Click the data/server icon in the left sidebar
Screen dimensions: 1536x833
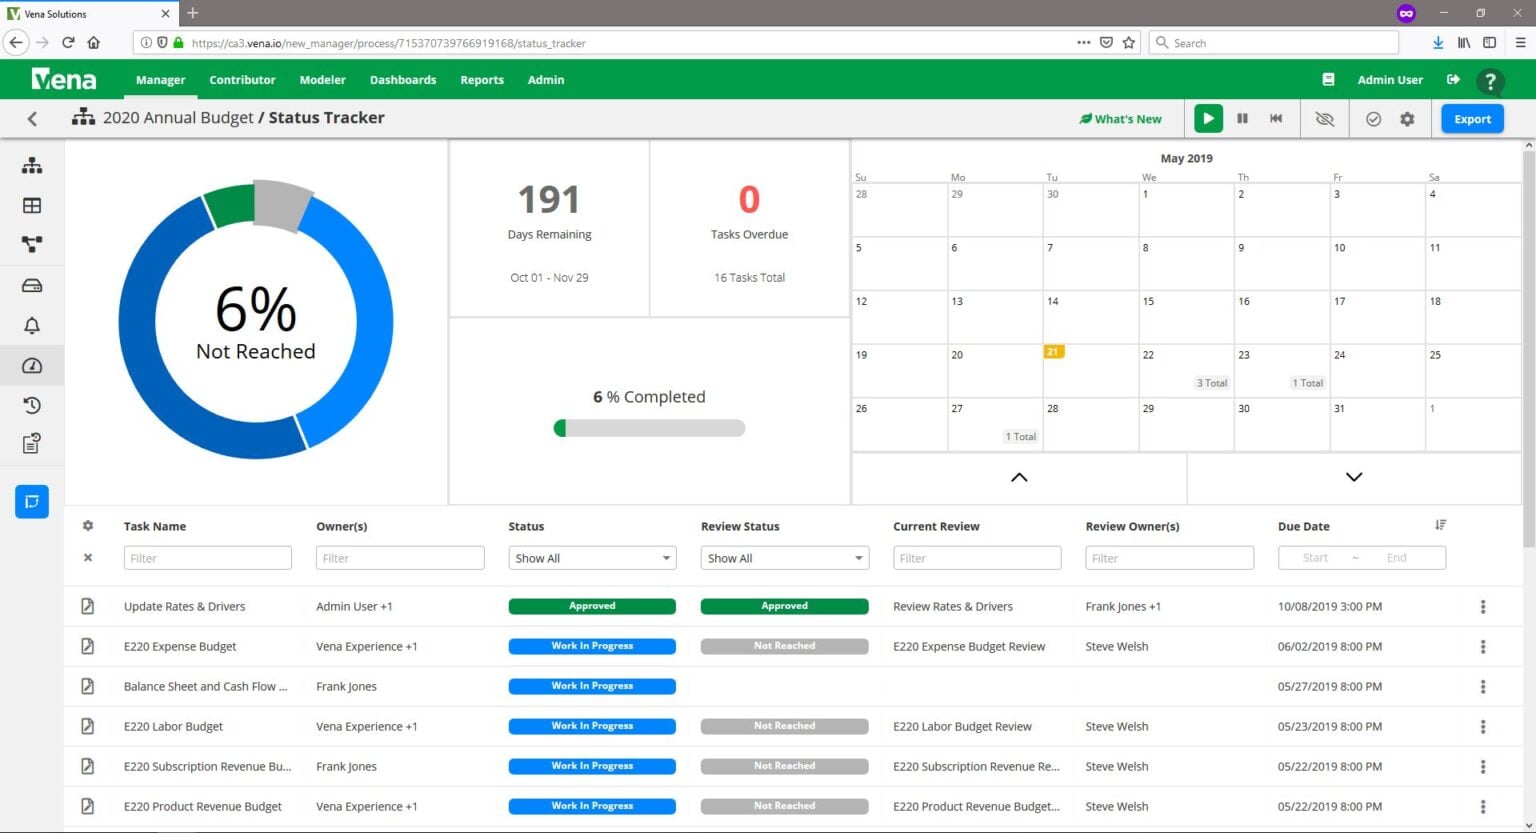(31, 285)
